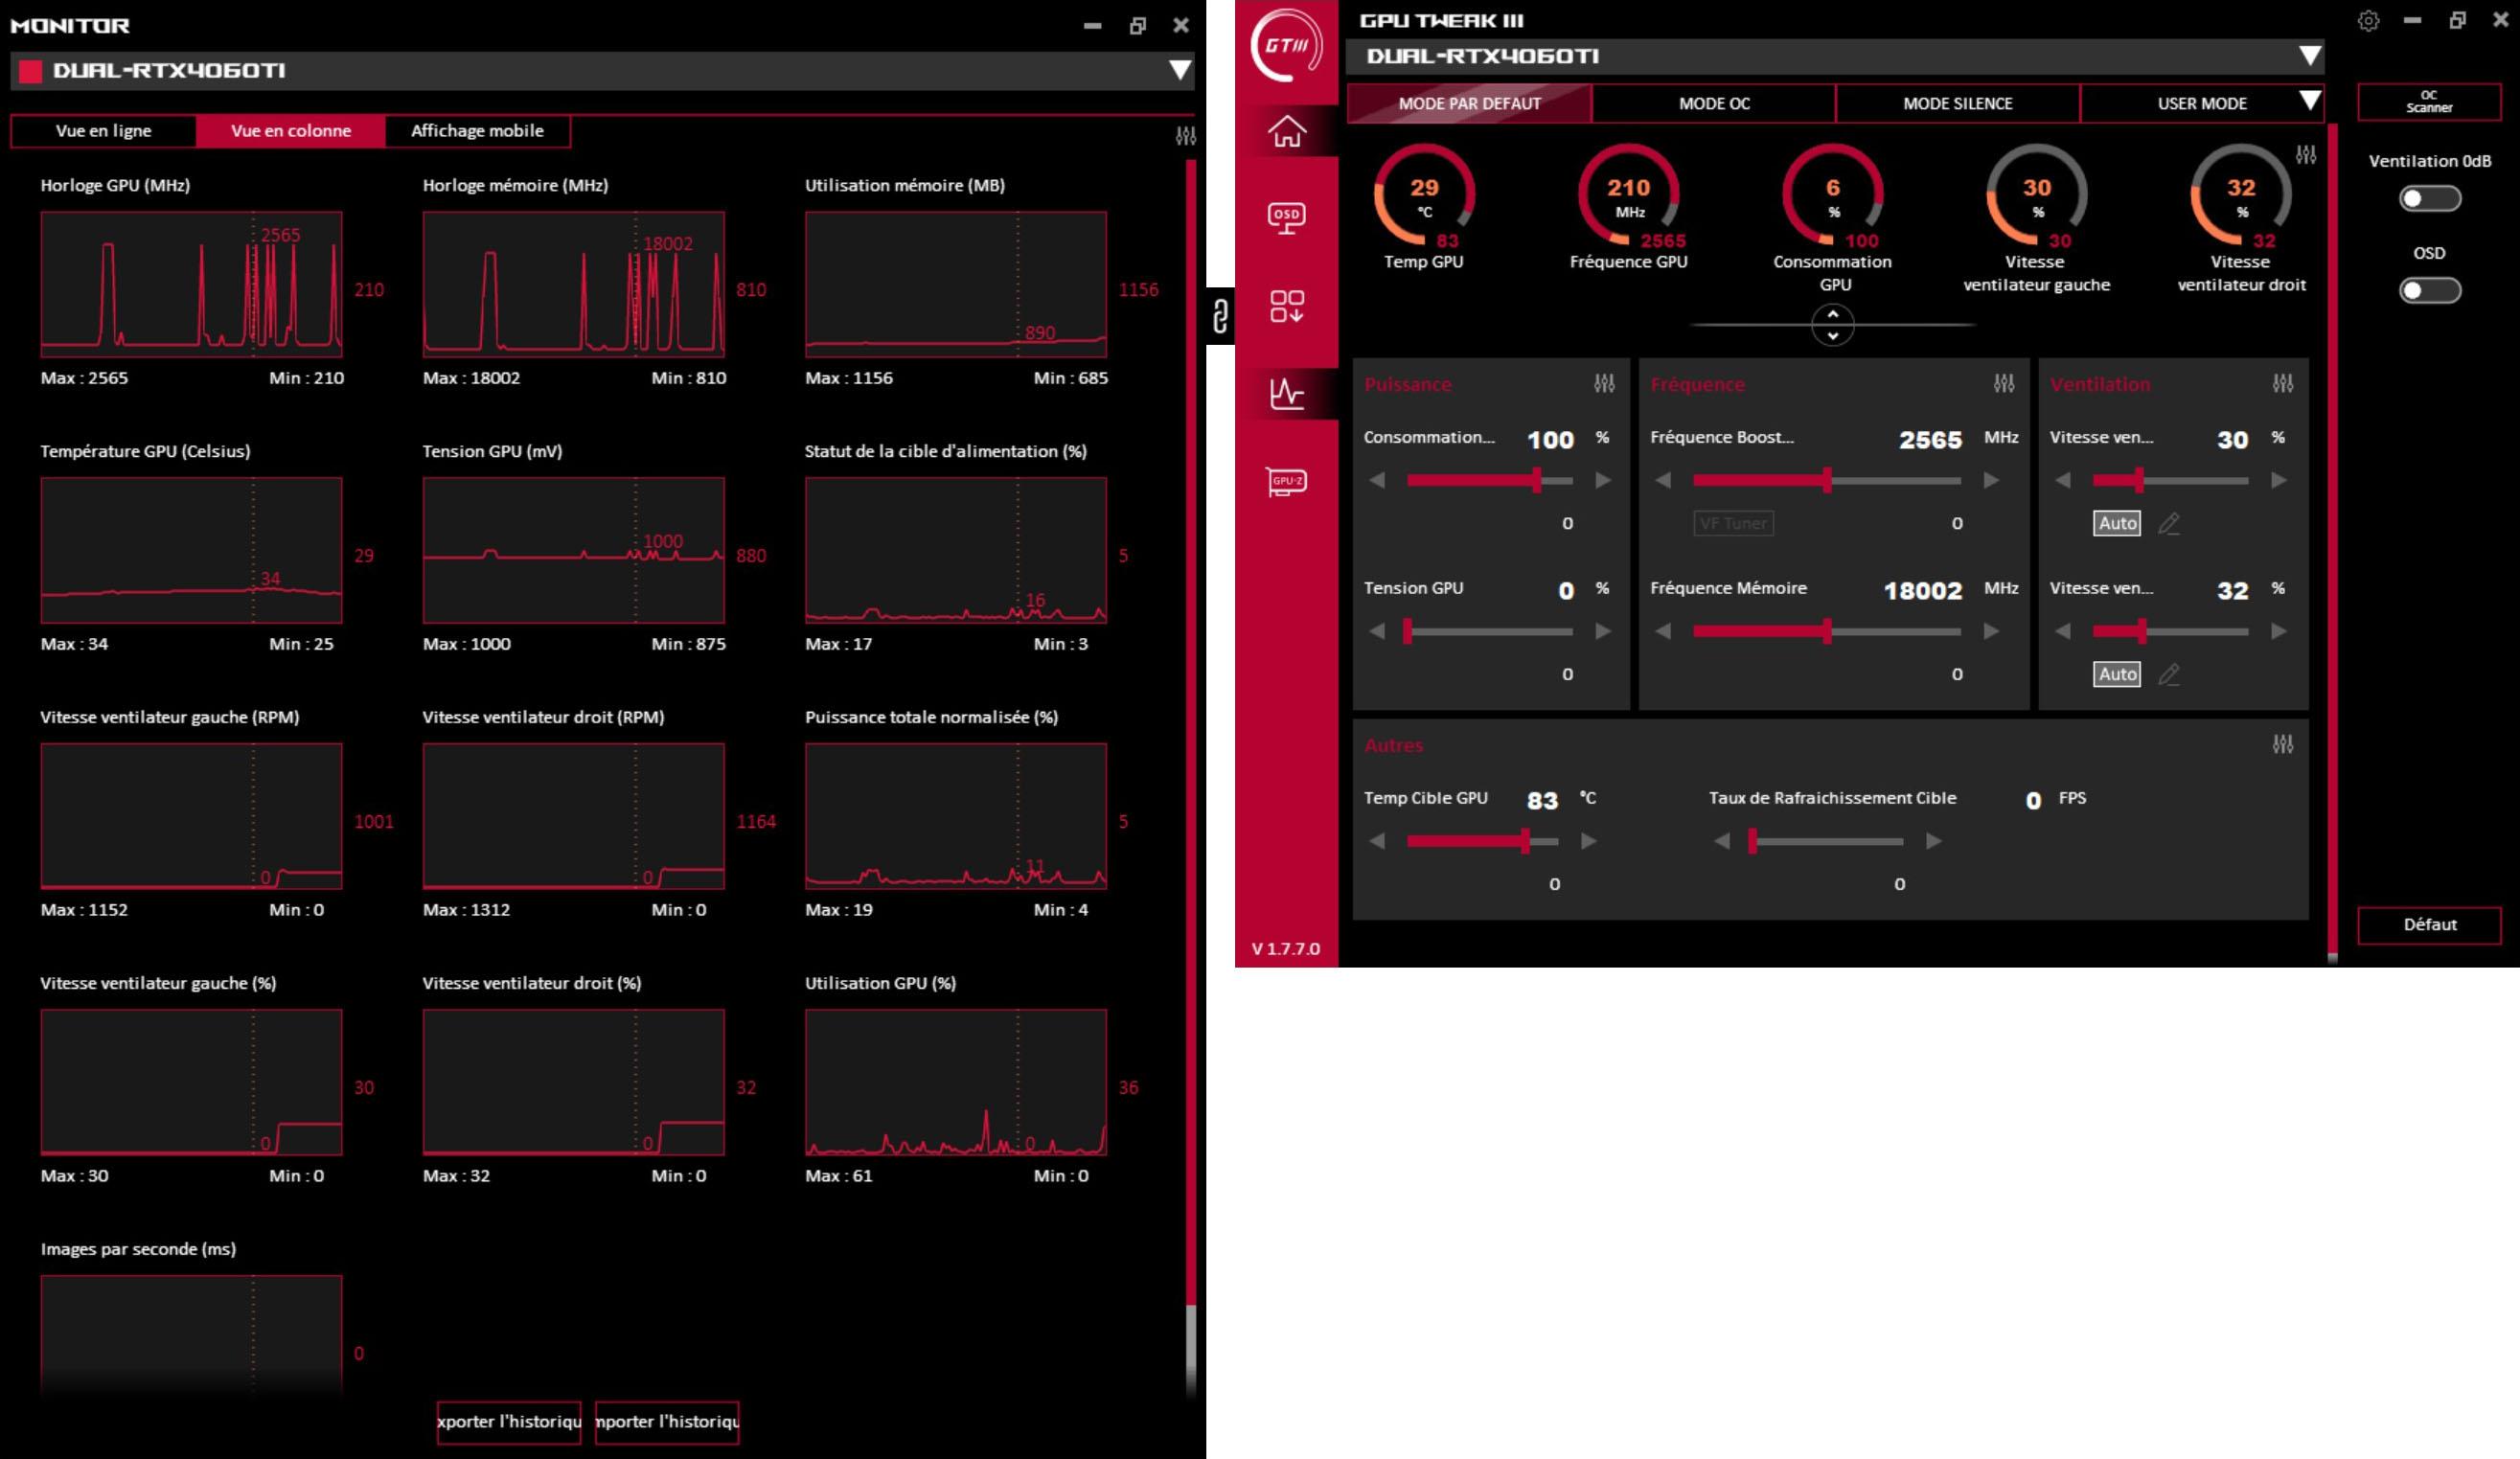
Task: Open the VF Tuner
Action: tap(1733, 523)
